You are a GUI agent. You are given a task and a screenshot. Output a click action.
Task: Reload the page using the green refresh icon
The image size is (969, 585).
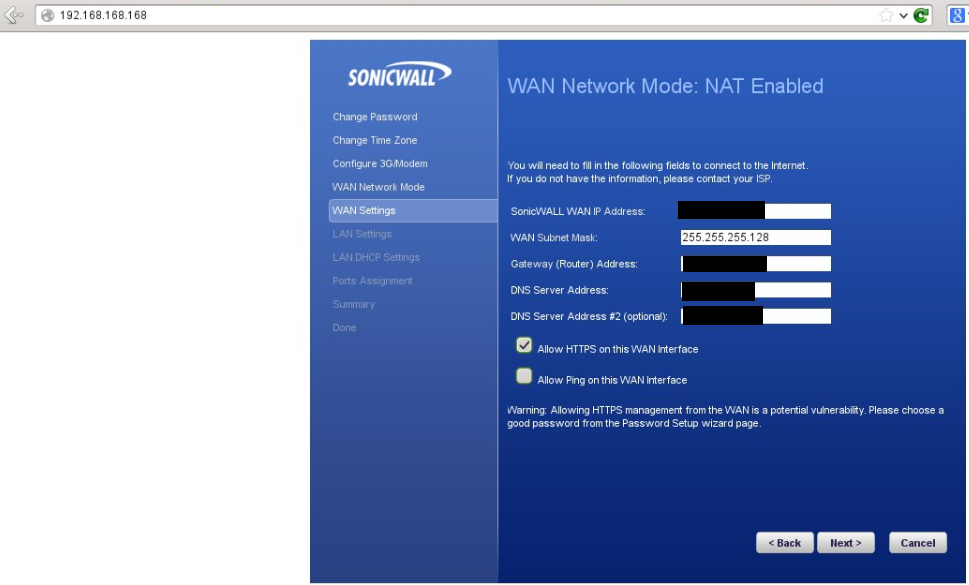921,15
